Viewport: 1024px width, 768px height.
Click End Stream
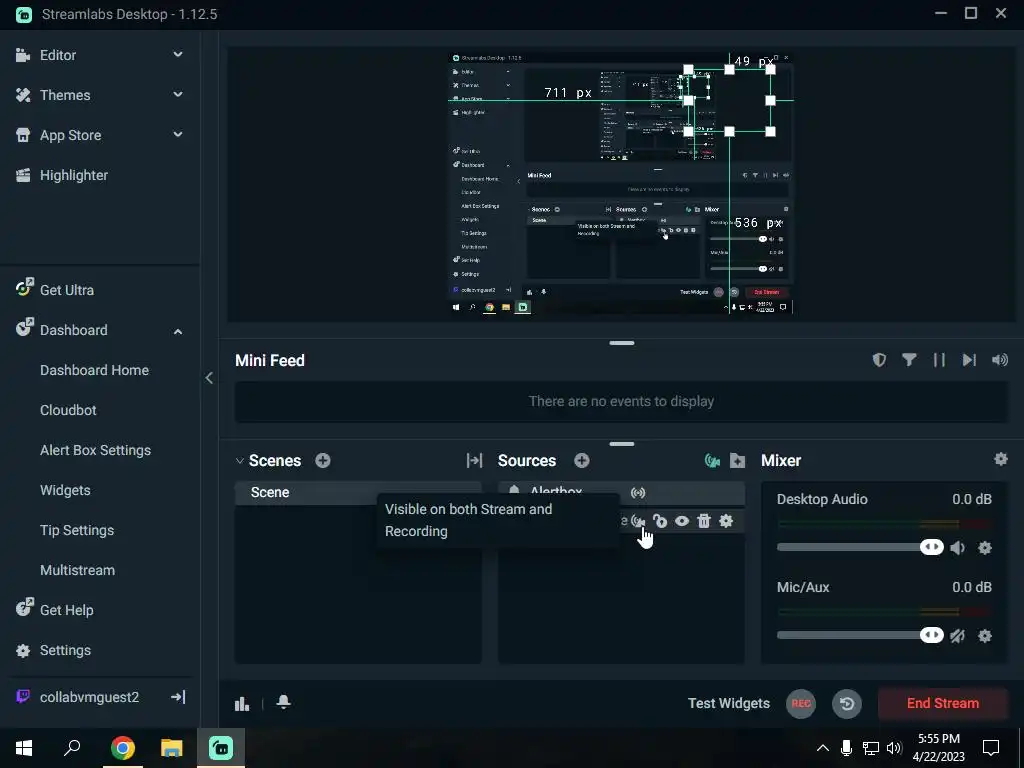tap(943, 703)
